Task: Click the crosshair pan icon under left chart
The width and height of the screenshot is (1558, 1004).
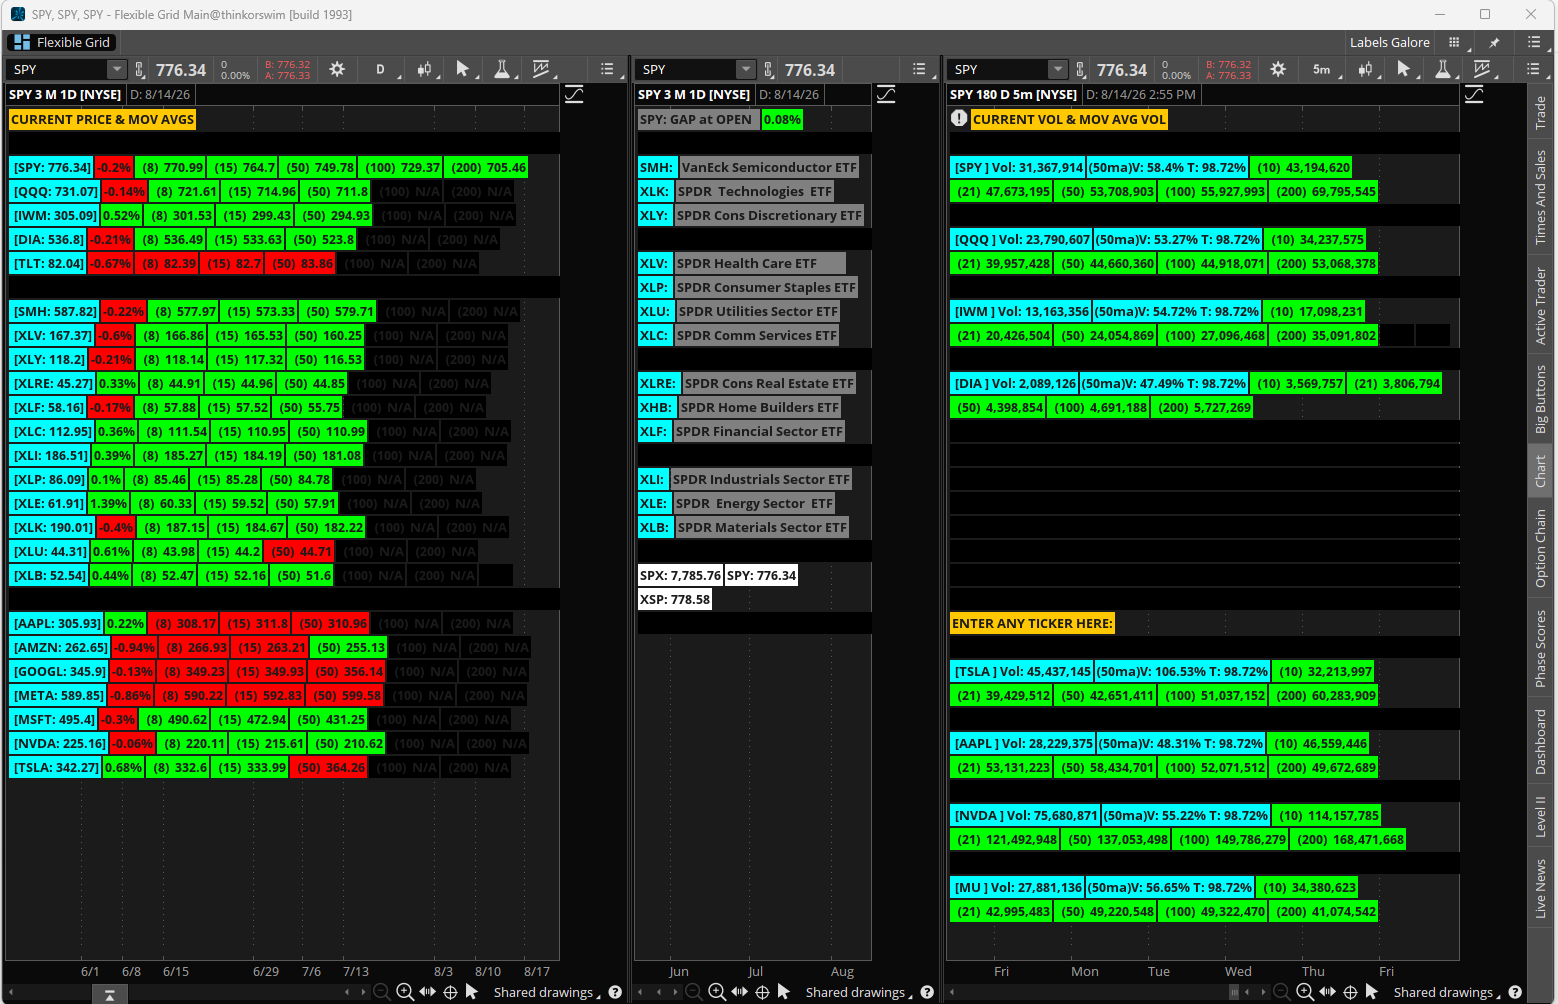Action: (450, 992)
